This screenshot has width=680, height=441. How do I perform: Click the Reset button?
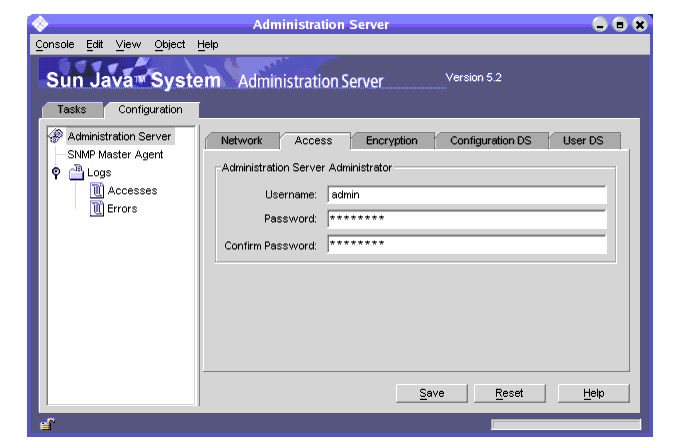click(x=510, y=393)
